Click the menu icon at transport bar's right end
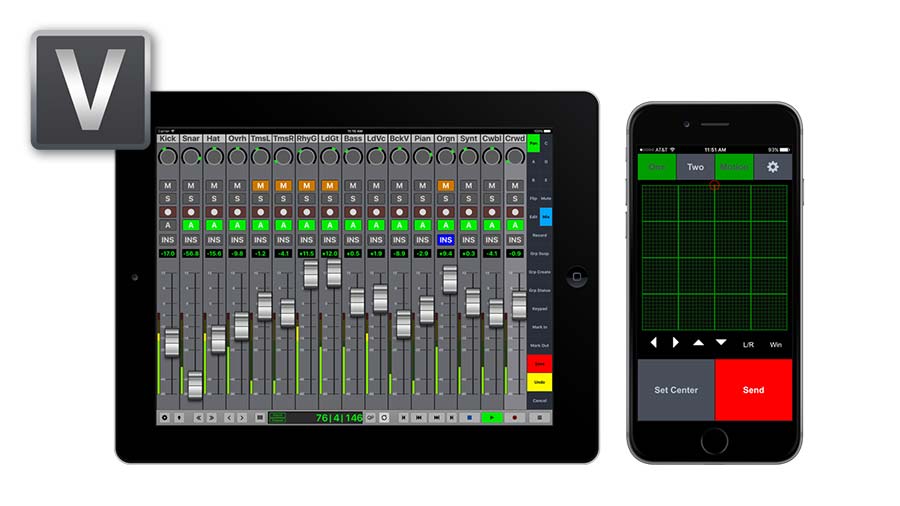The image size is (900, 506). [540, 418]
